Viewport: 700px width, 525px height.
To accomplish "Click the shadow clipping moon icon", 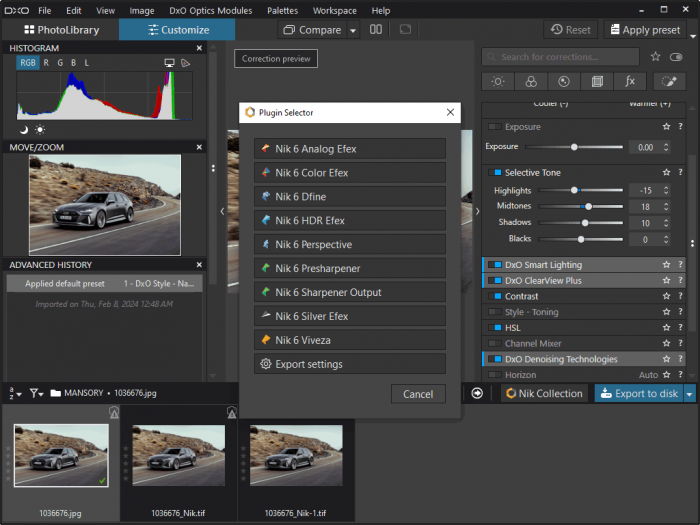I will click(24, 130).
